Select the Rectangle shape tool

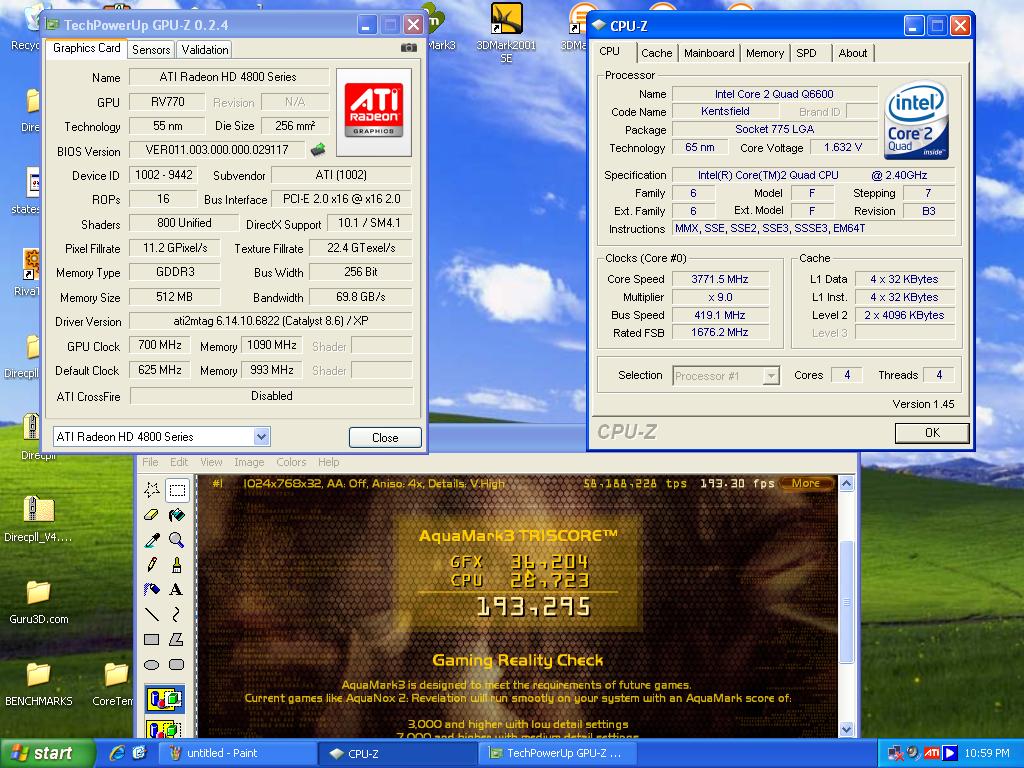152,639
